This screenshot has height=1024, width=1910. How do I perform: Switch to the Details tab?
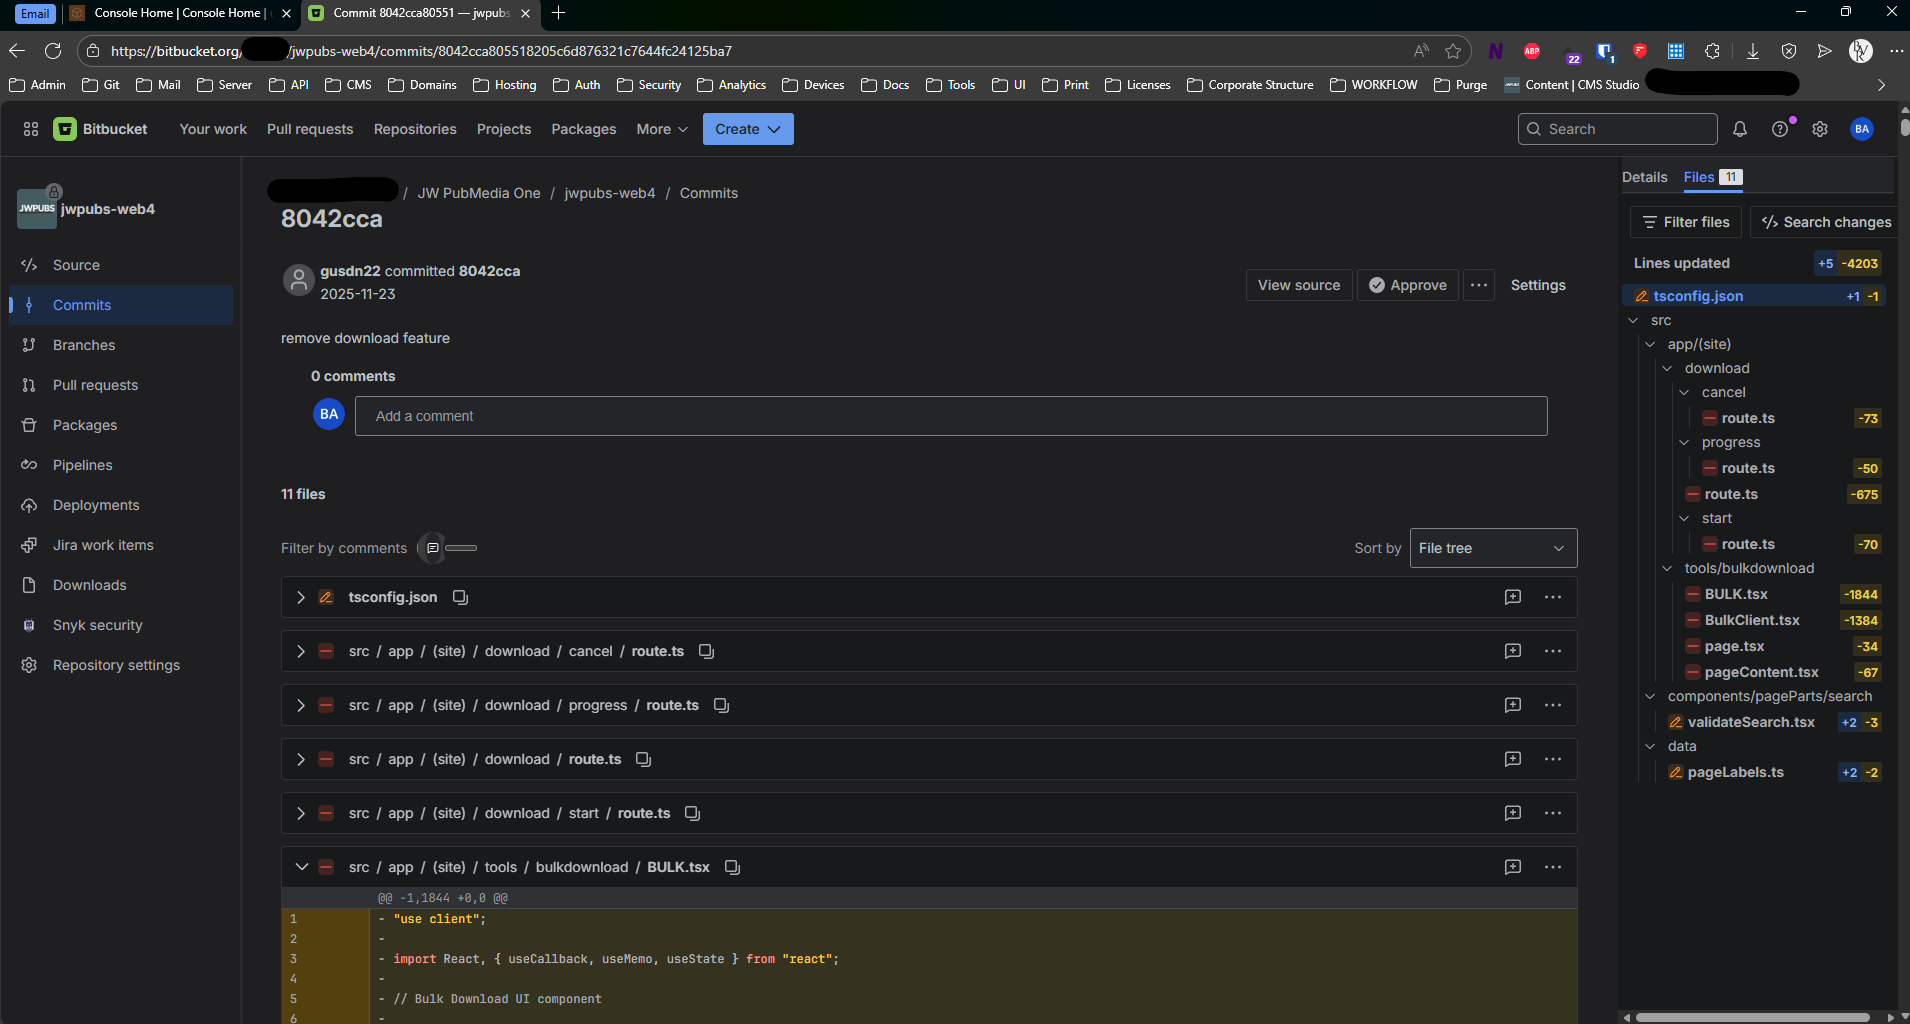(x=1644, y=177)
